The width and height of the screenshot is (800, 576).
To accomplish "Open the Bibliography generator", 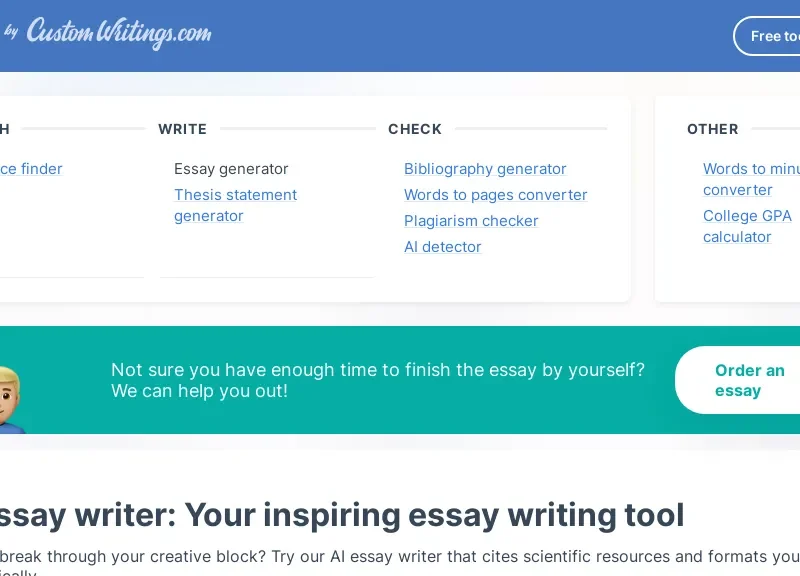I will pyautogui.click(x=485, y=169).
